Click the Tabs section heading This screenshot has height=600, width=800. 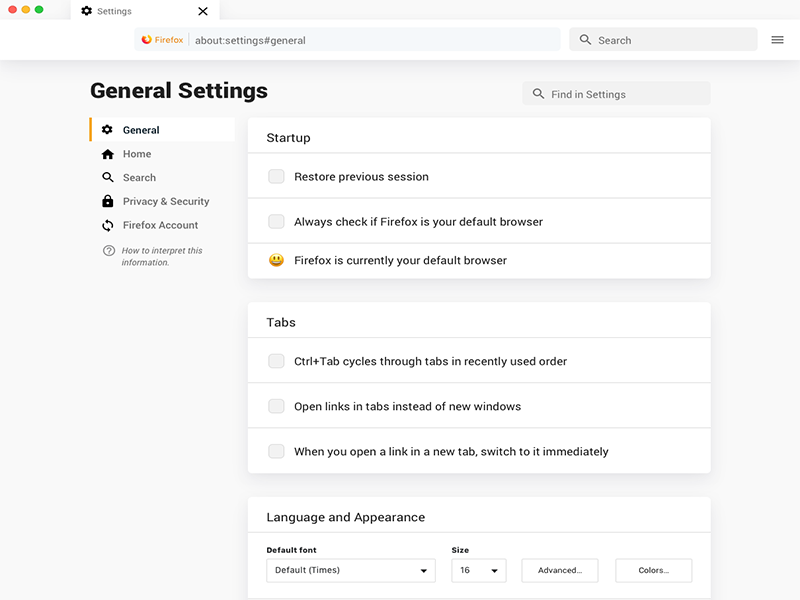click(x=281, y=322)
